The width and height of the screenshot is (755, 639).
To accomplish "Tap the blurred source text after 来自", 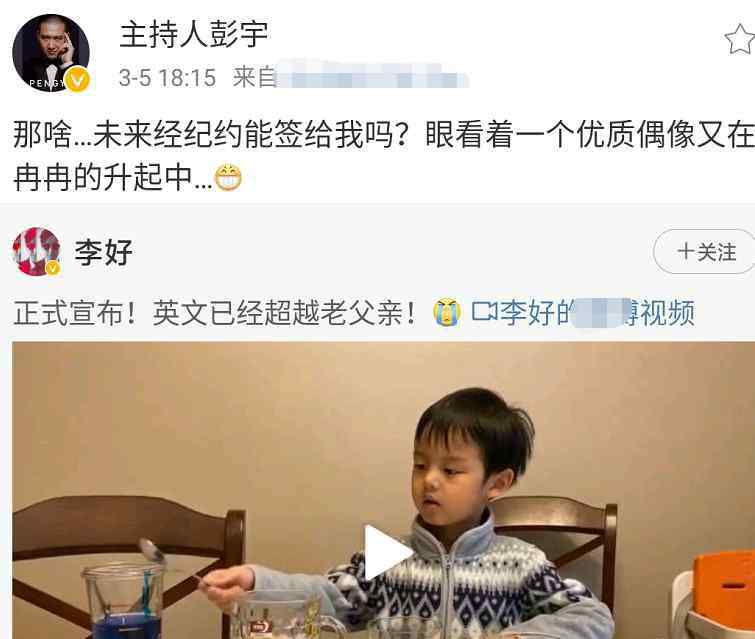I will [372, 76].
